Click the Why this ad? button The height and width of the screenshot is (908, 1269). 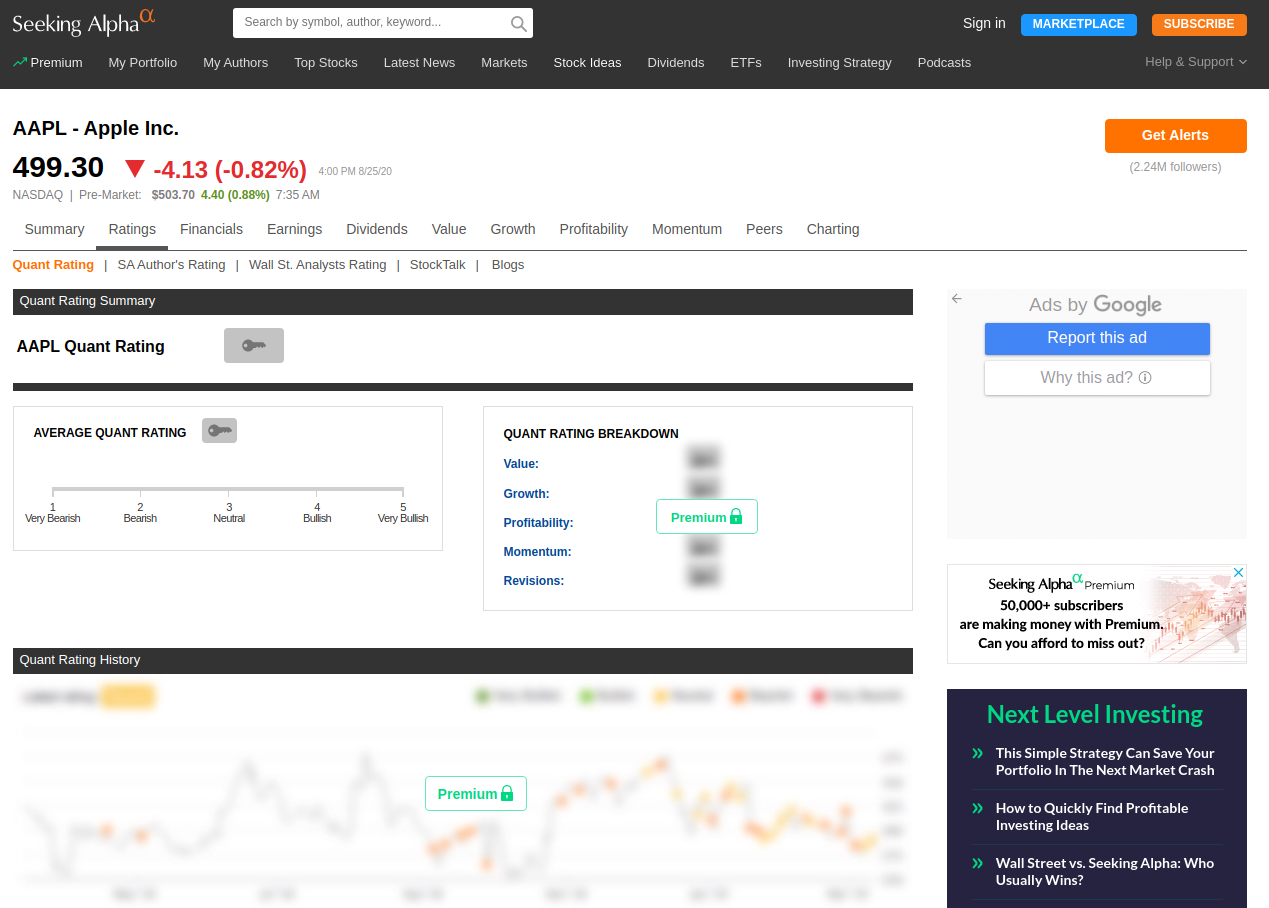(1097, 378)
